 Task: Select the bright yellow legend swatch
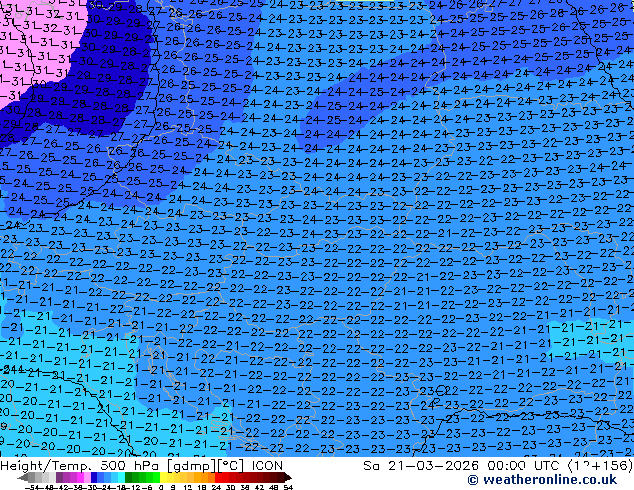(163, 477)
